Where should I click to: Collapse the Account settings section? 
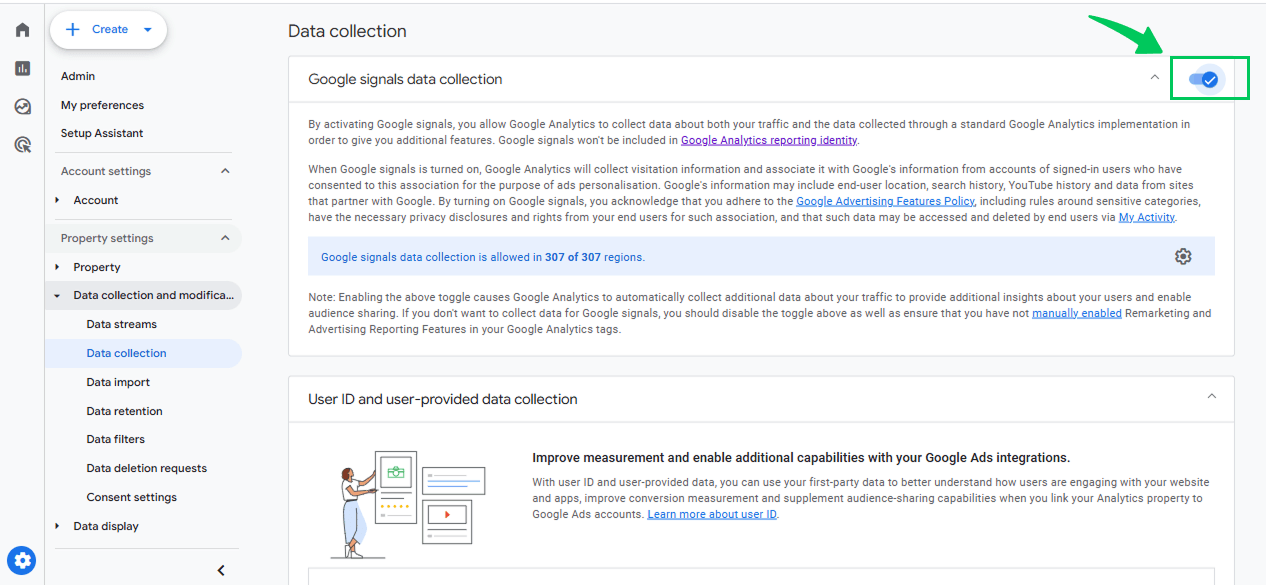point(225,171)
